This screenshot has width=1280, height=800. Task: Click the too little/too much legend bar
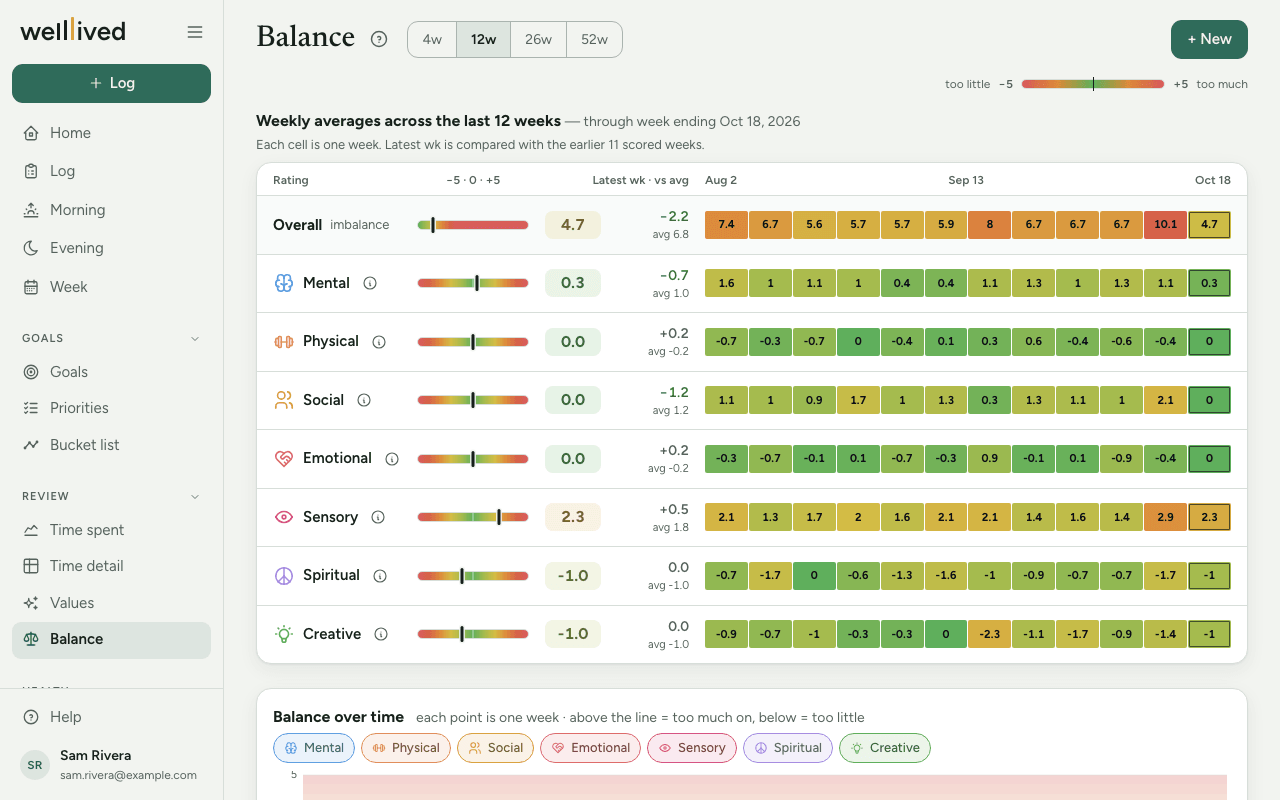click(x=1093, y=84)
